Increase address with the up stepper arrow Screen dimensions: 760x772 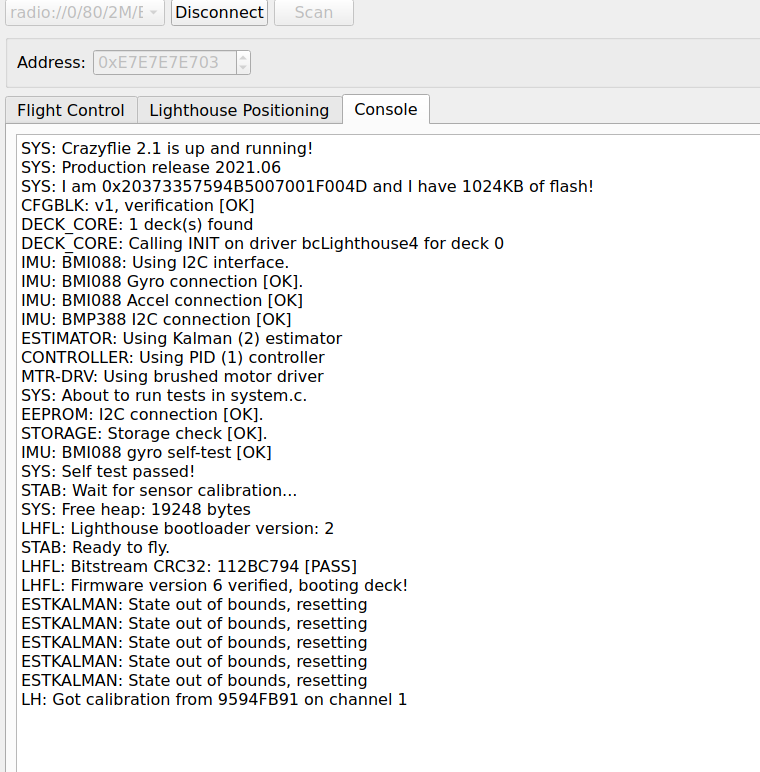[x=243, y=57]
